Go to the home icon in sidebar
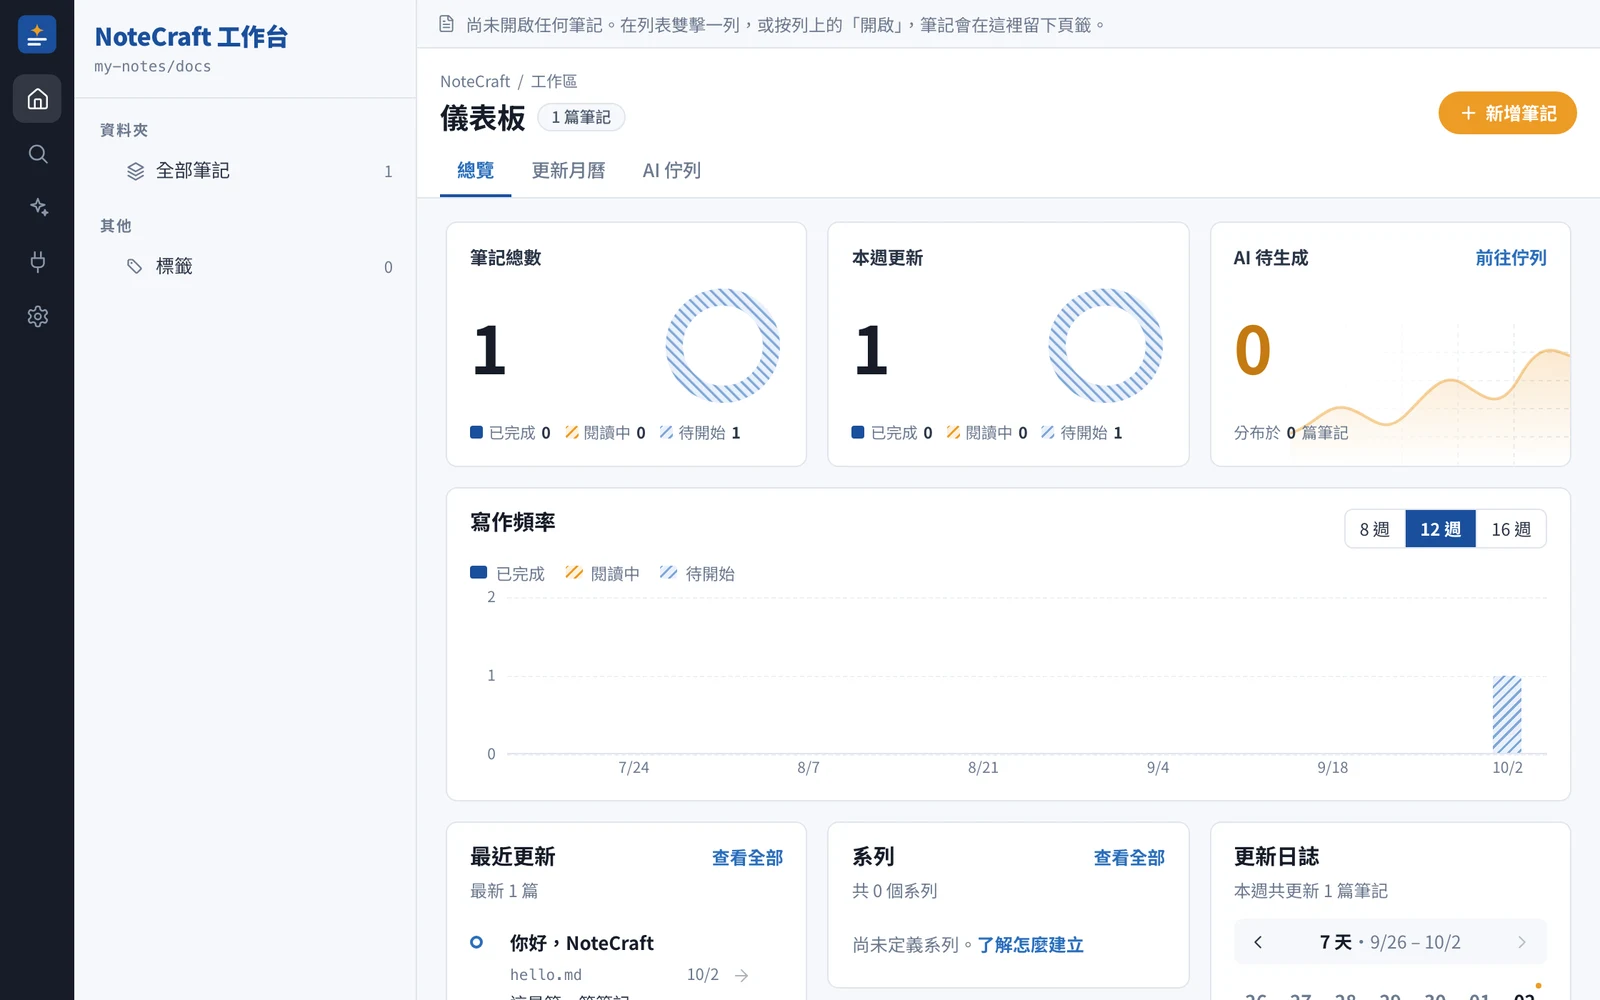Screen dimensions: 1600x1000 click(37, 99)
